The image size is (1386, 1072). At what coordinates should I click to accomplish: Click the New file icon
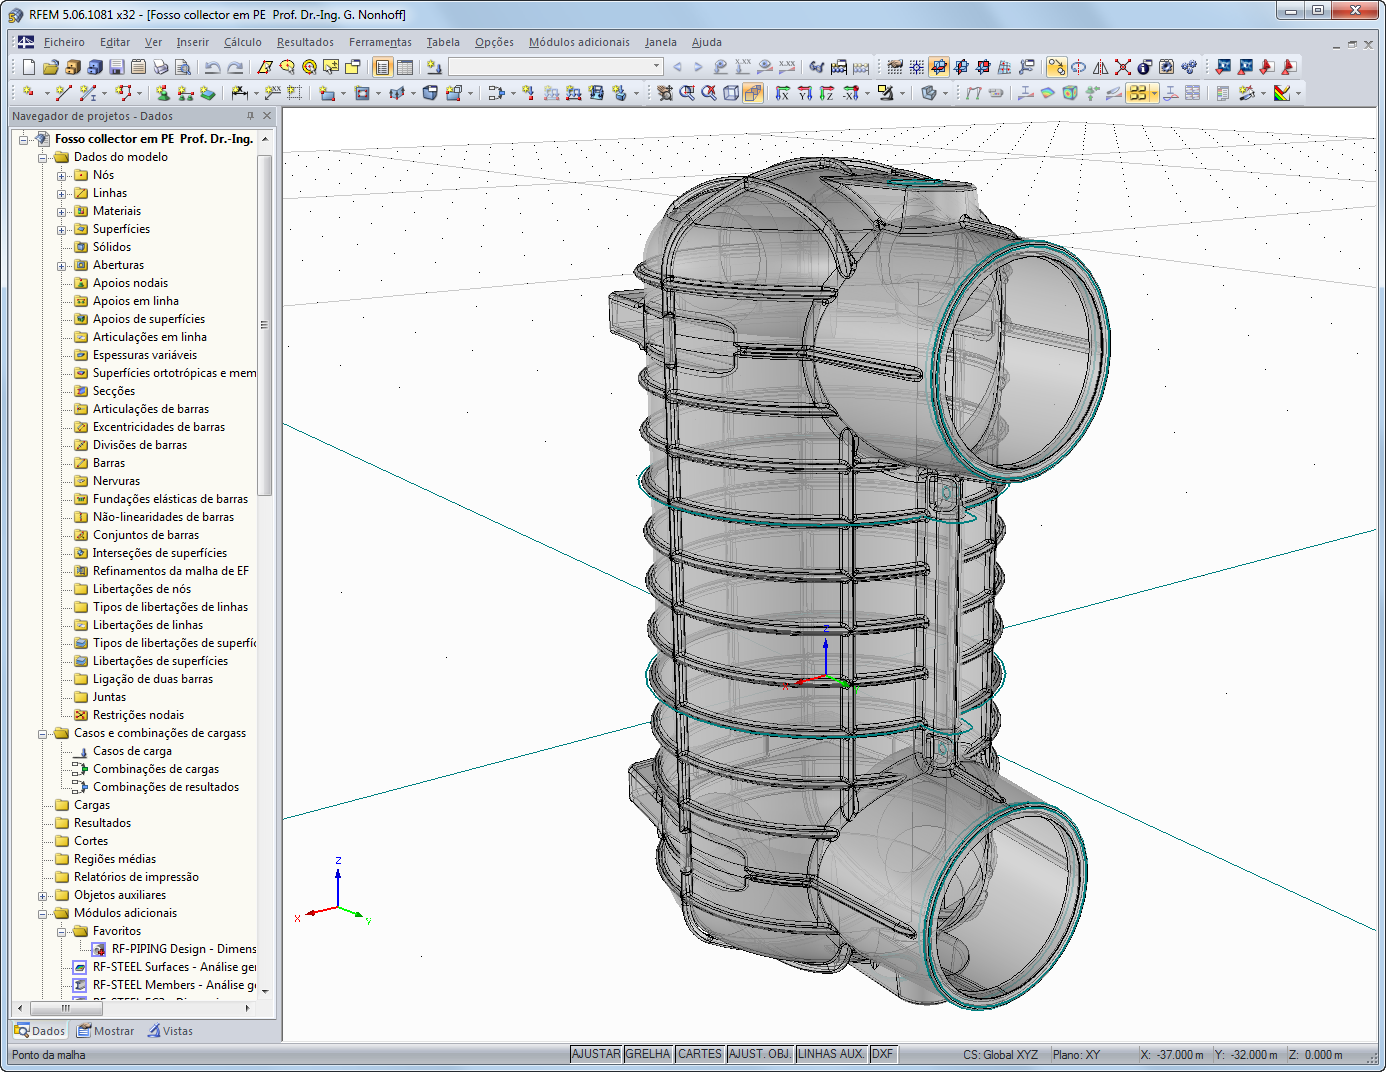(x=29, y=67)
